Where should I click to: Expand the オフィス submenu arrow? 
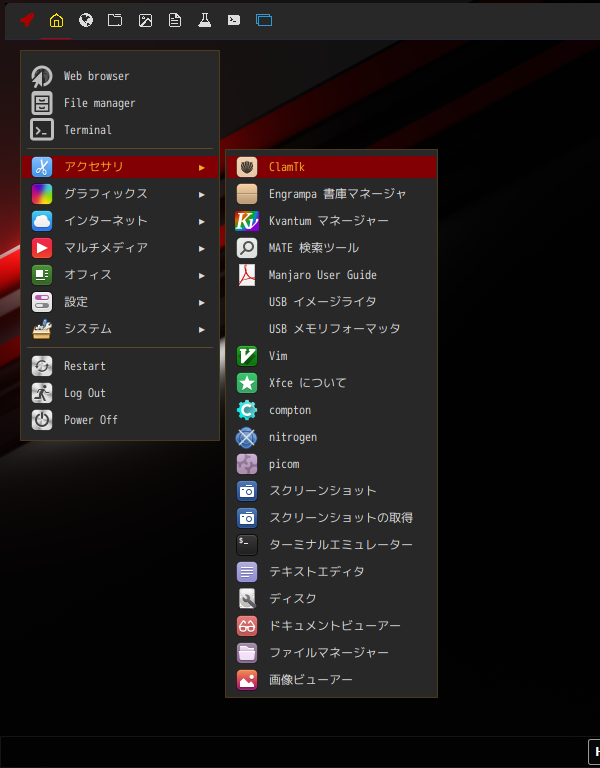202,275
